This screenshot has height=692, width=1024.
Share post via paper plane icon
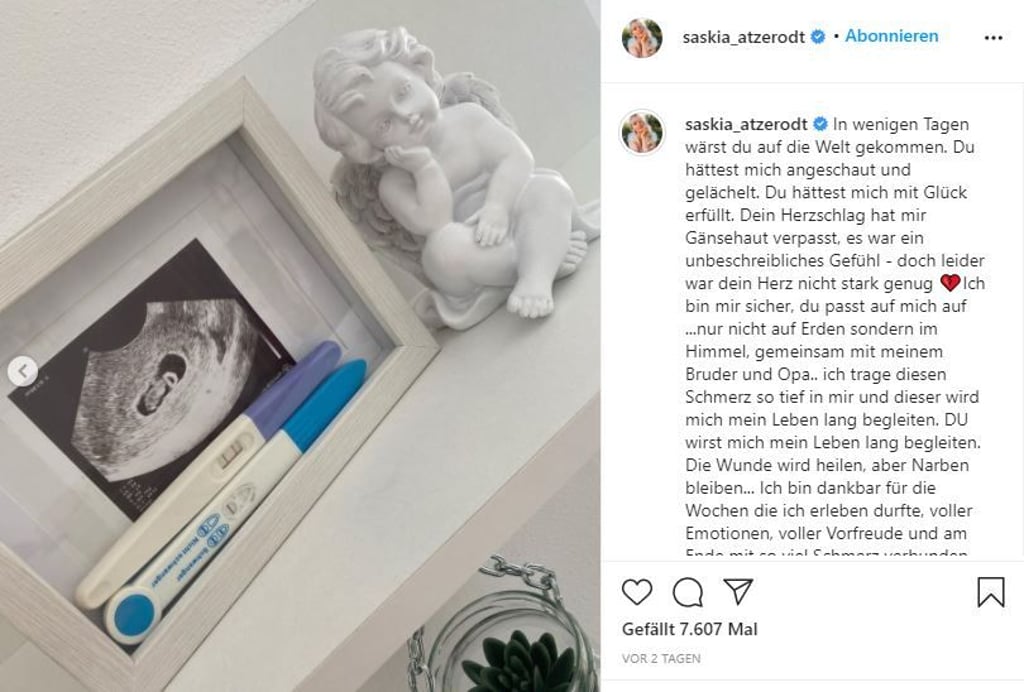click(x=739, y=591)
